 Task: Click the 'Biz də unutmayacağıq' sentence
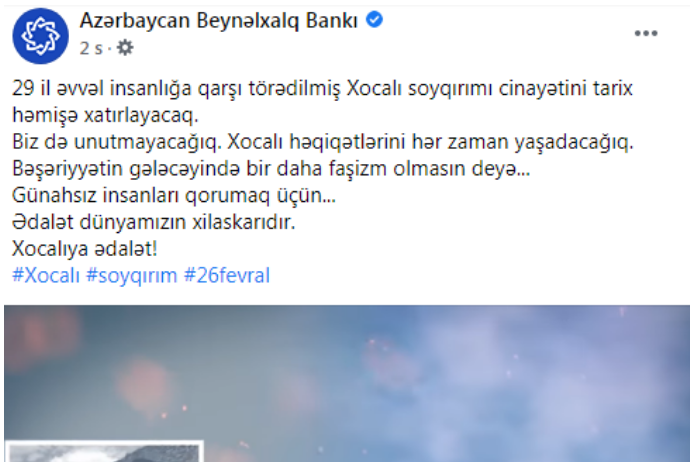[x=117, y=142]
